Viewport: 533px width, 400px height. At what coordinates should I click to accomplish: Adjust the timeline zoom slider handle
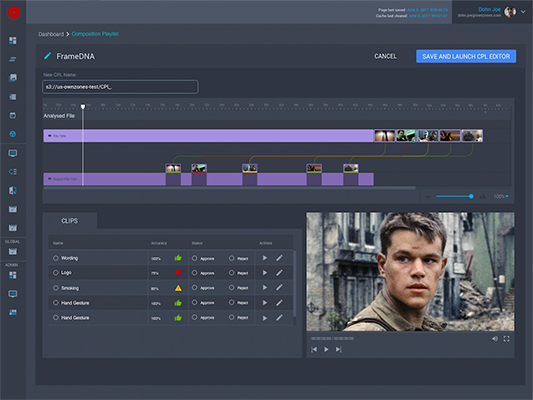(471, 196)
